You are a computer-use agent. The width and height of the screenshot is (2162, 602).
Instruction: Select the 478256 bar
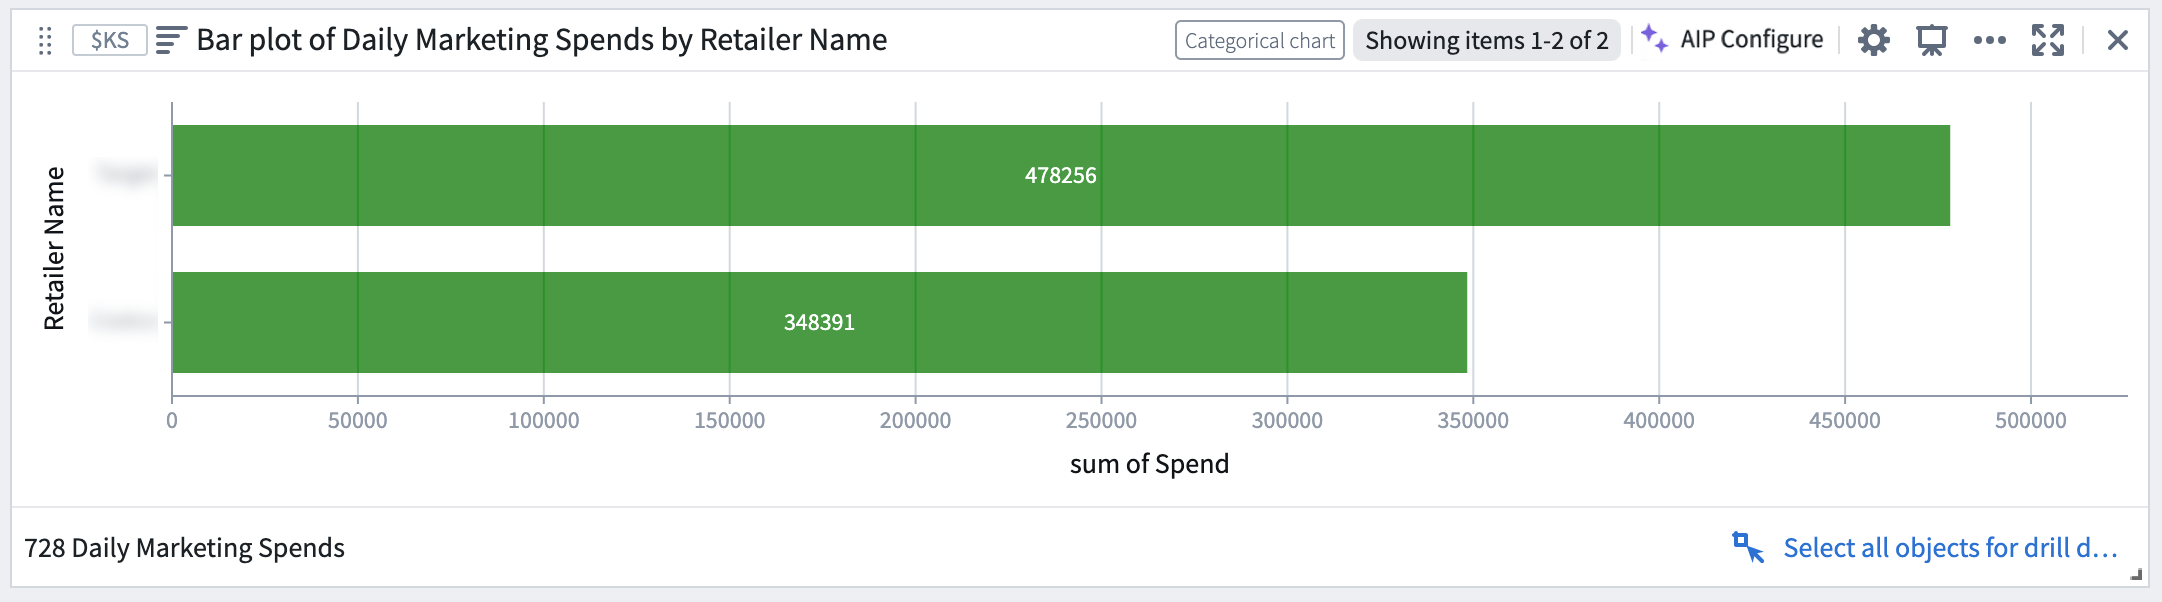click(x=1061, y=175)
